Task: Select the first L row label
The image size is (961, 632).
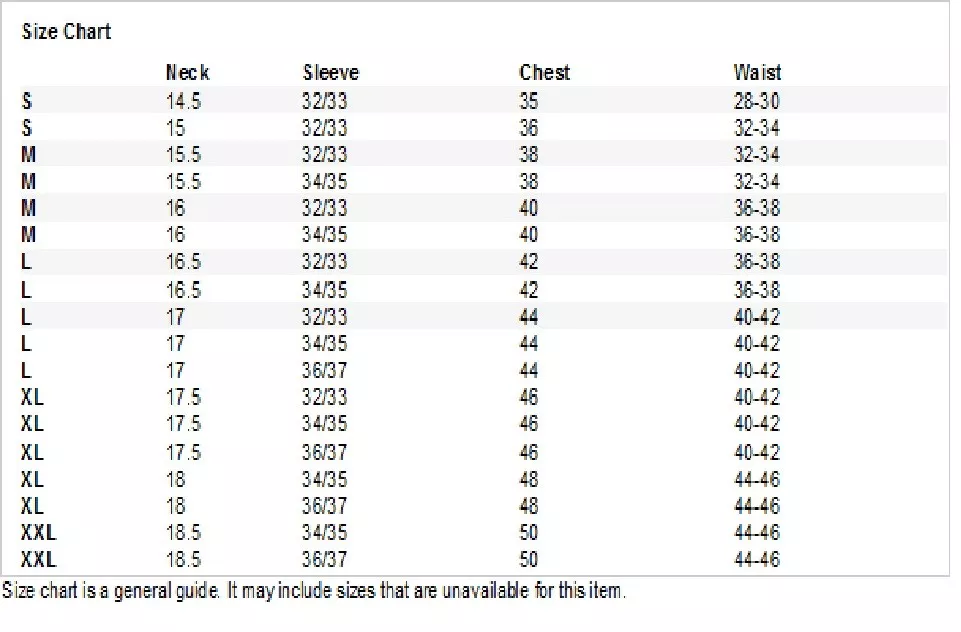Action: click(26, 262)
